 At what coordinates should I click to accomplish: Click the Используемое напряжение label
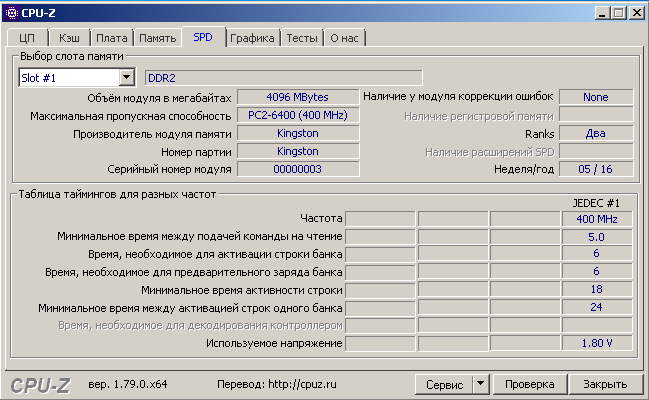pos(274,343)
